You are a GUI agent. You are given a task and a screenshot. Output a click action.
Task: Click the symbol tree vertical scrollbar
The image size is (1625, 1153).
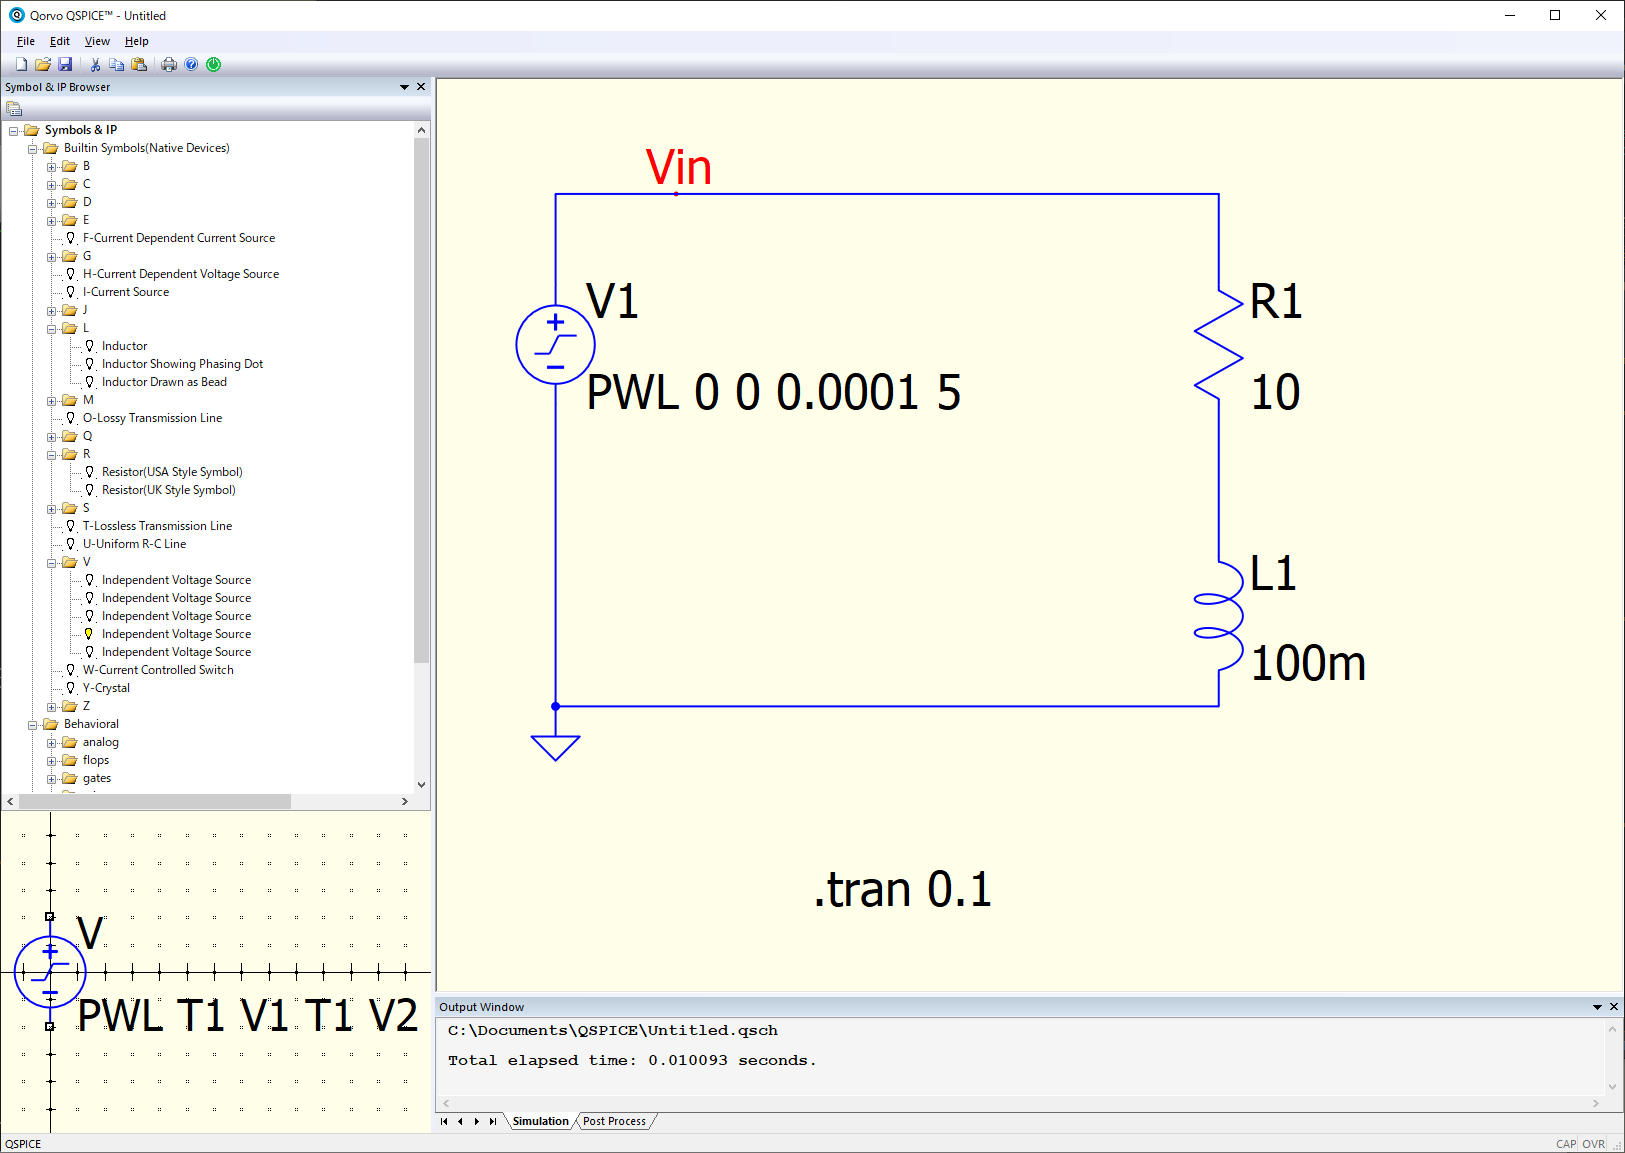click(421, 400)
